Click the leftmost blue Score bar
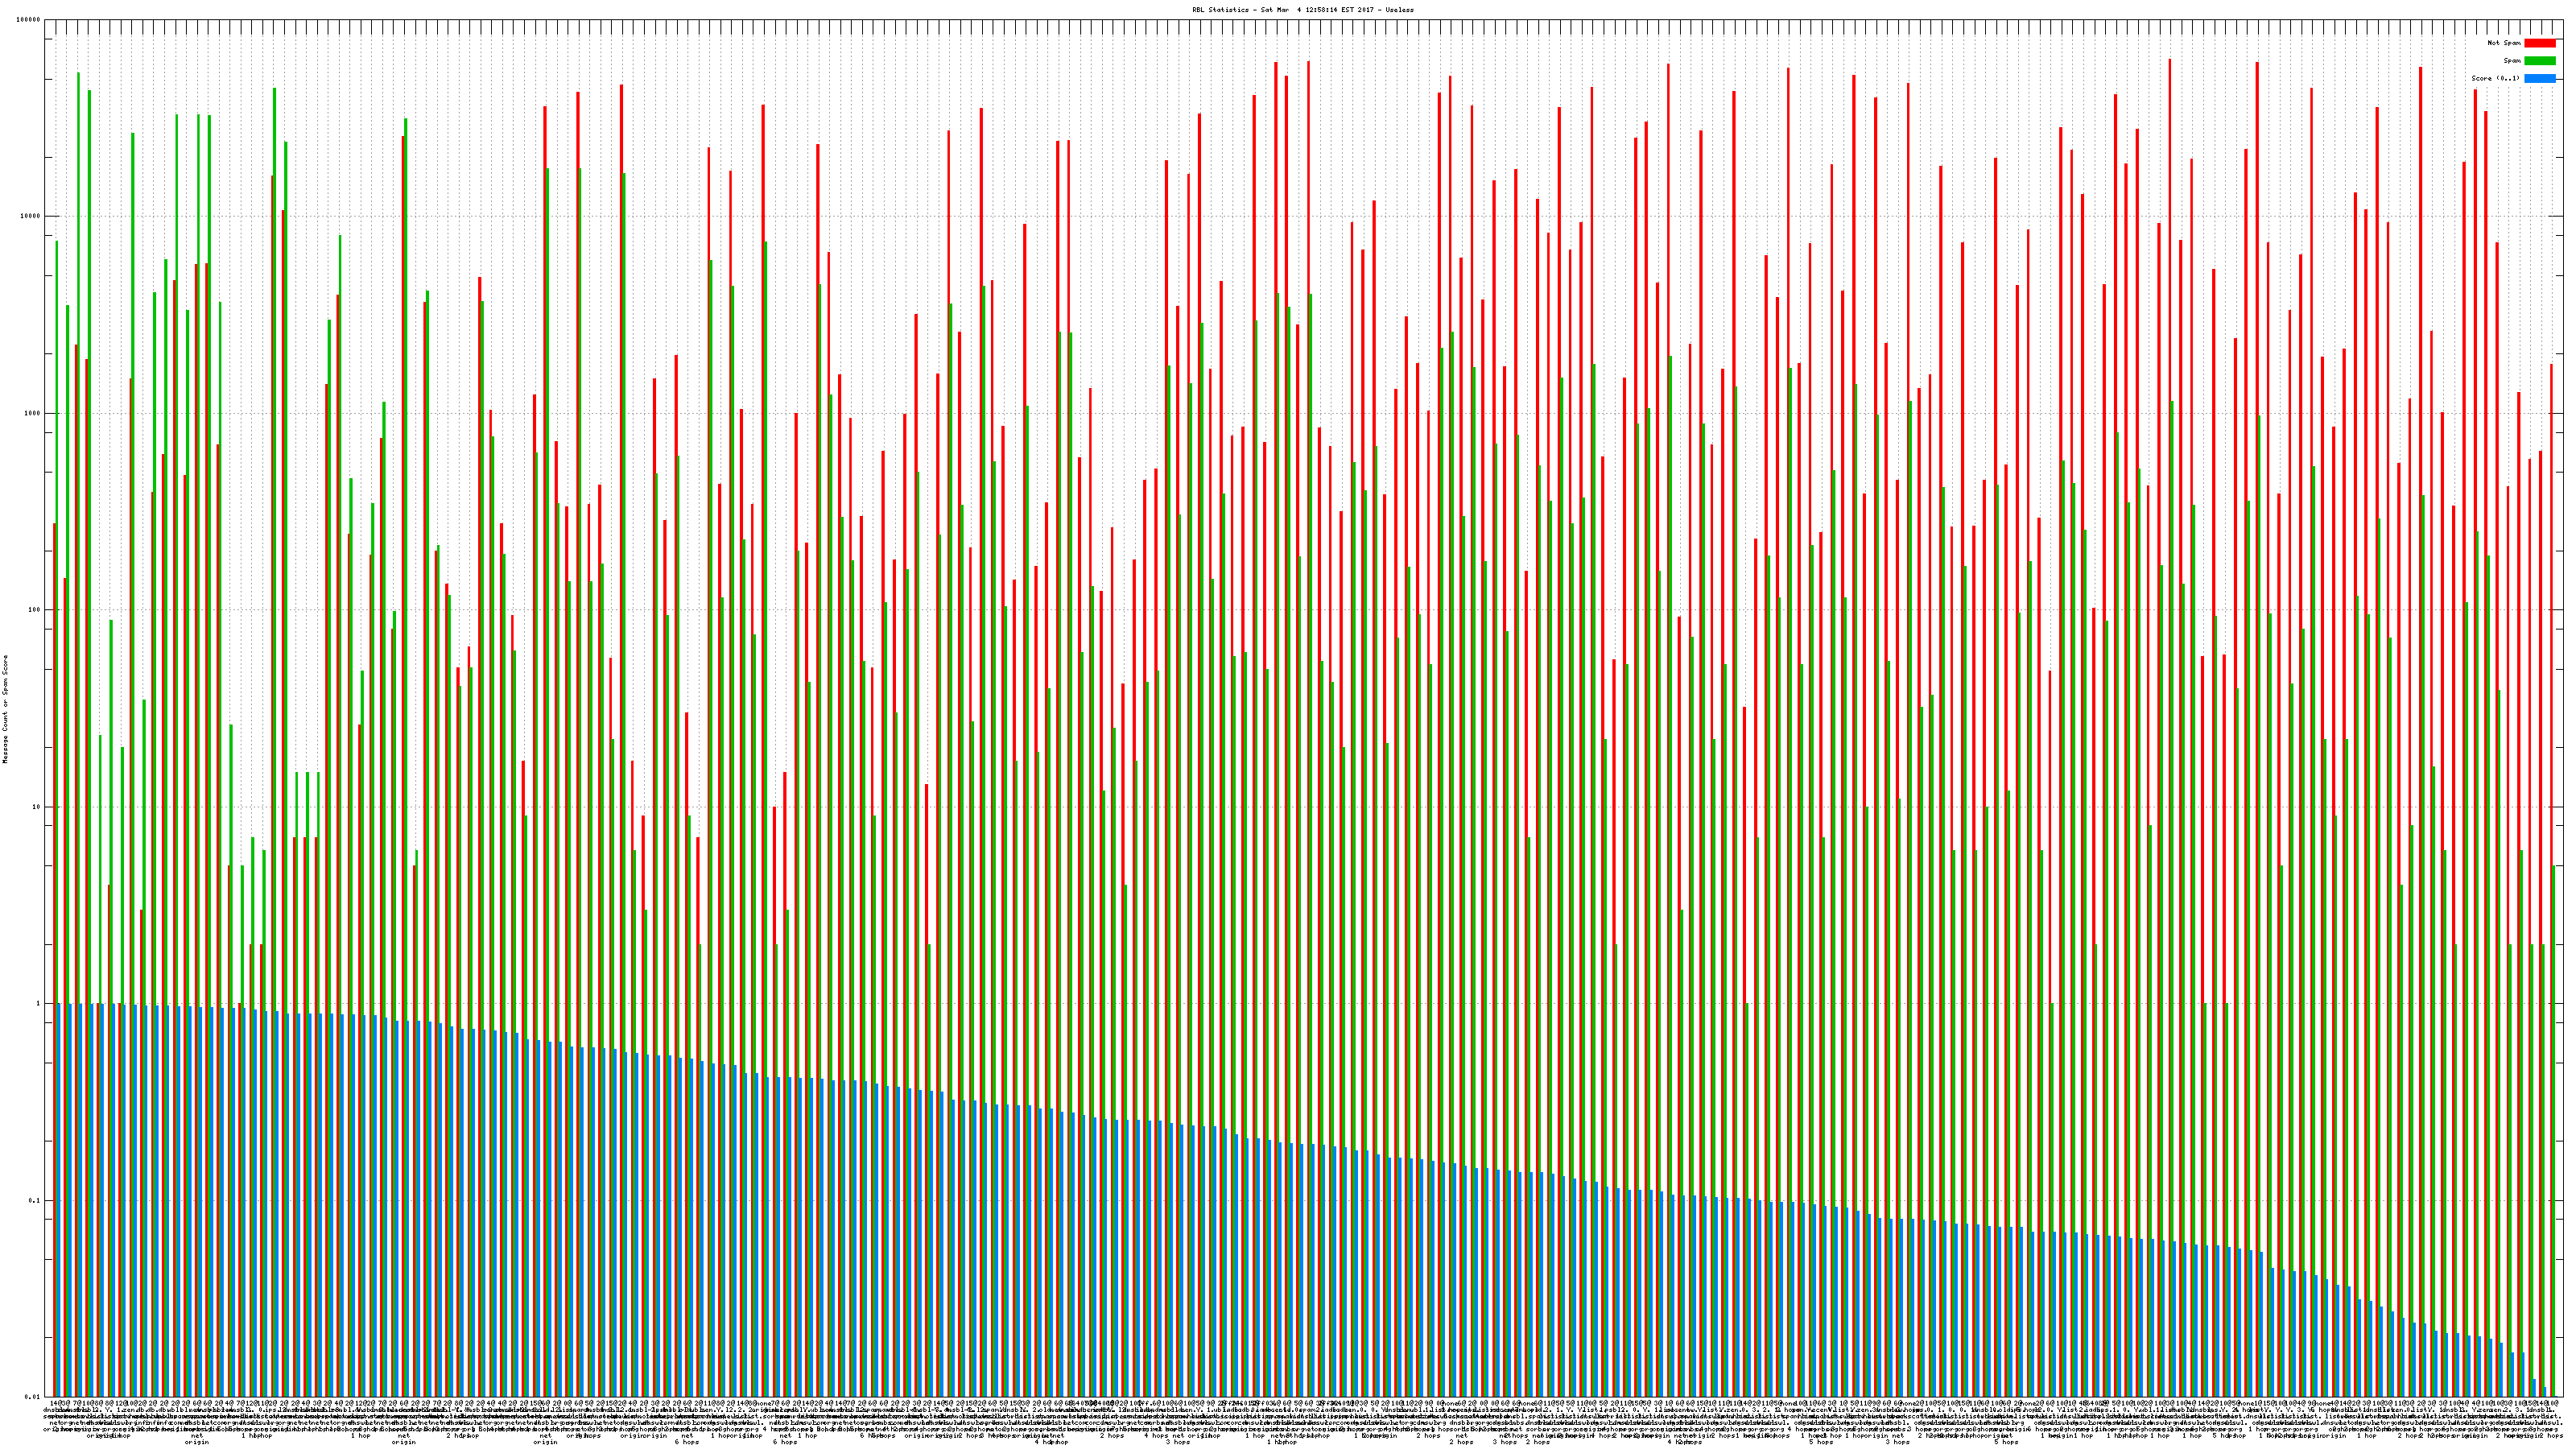Screen dimensions: 2576x1449 pyautogui.click(x=59, y=1200)
